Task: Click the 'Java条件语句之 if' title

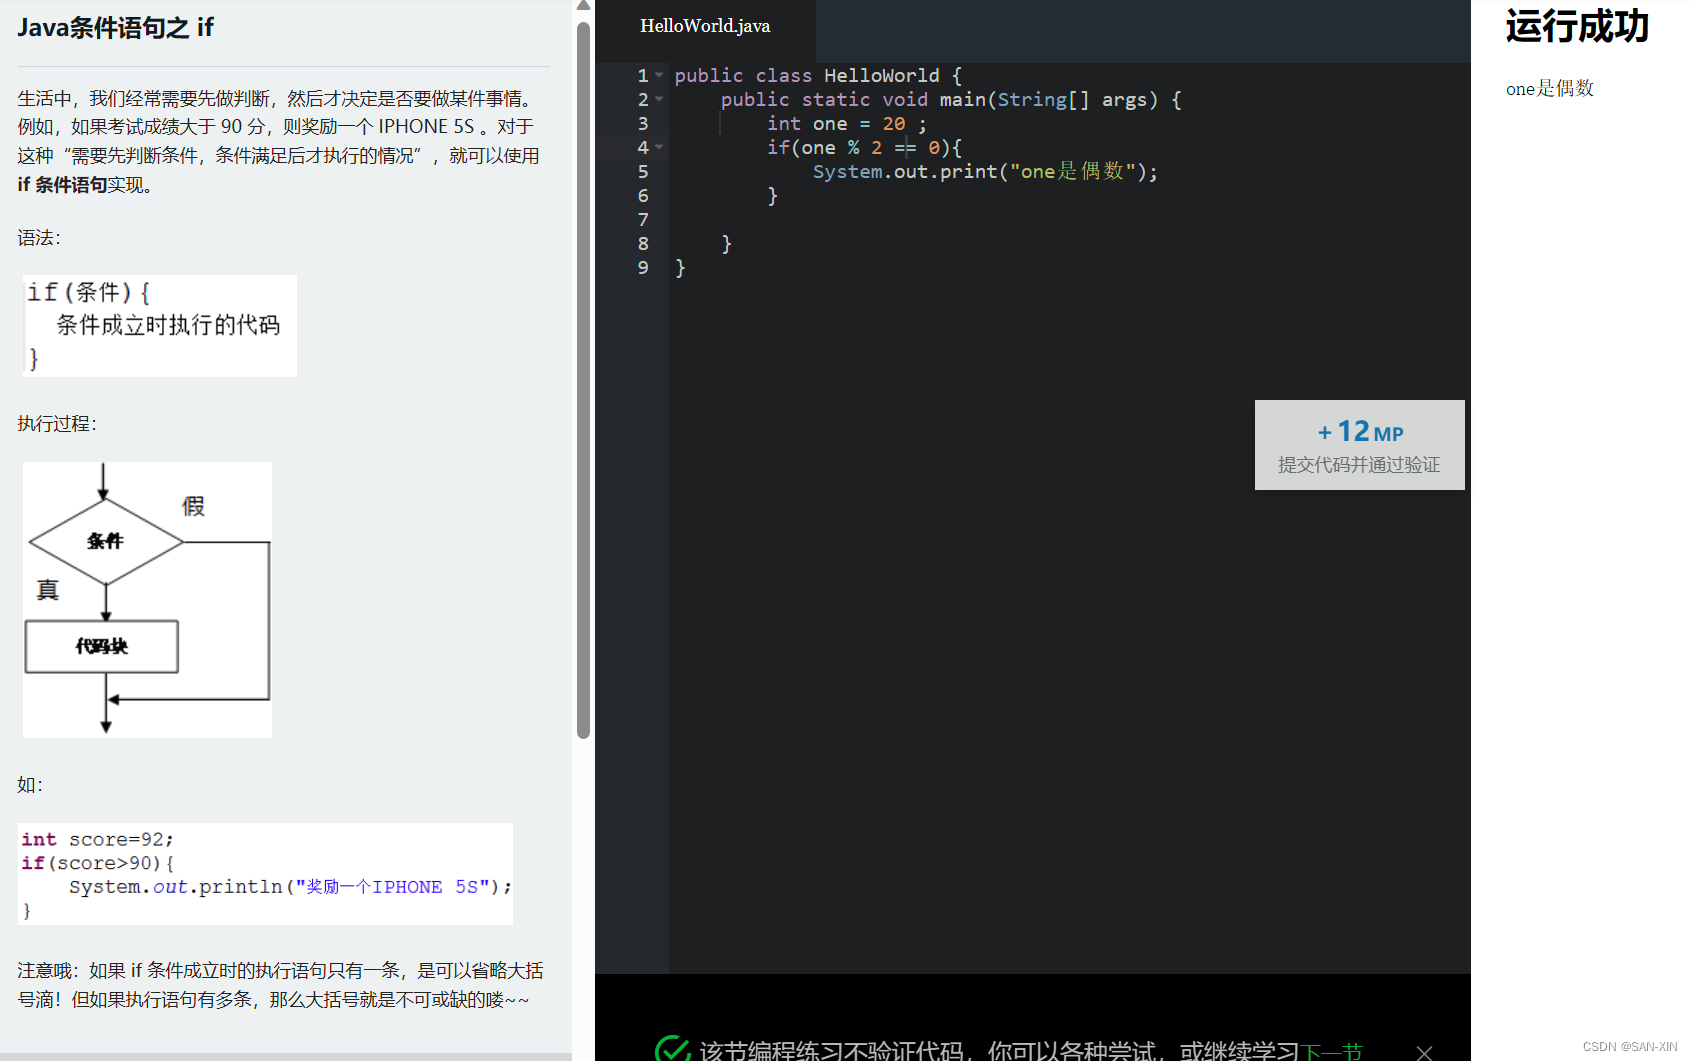Action: (115, 28)
